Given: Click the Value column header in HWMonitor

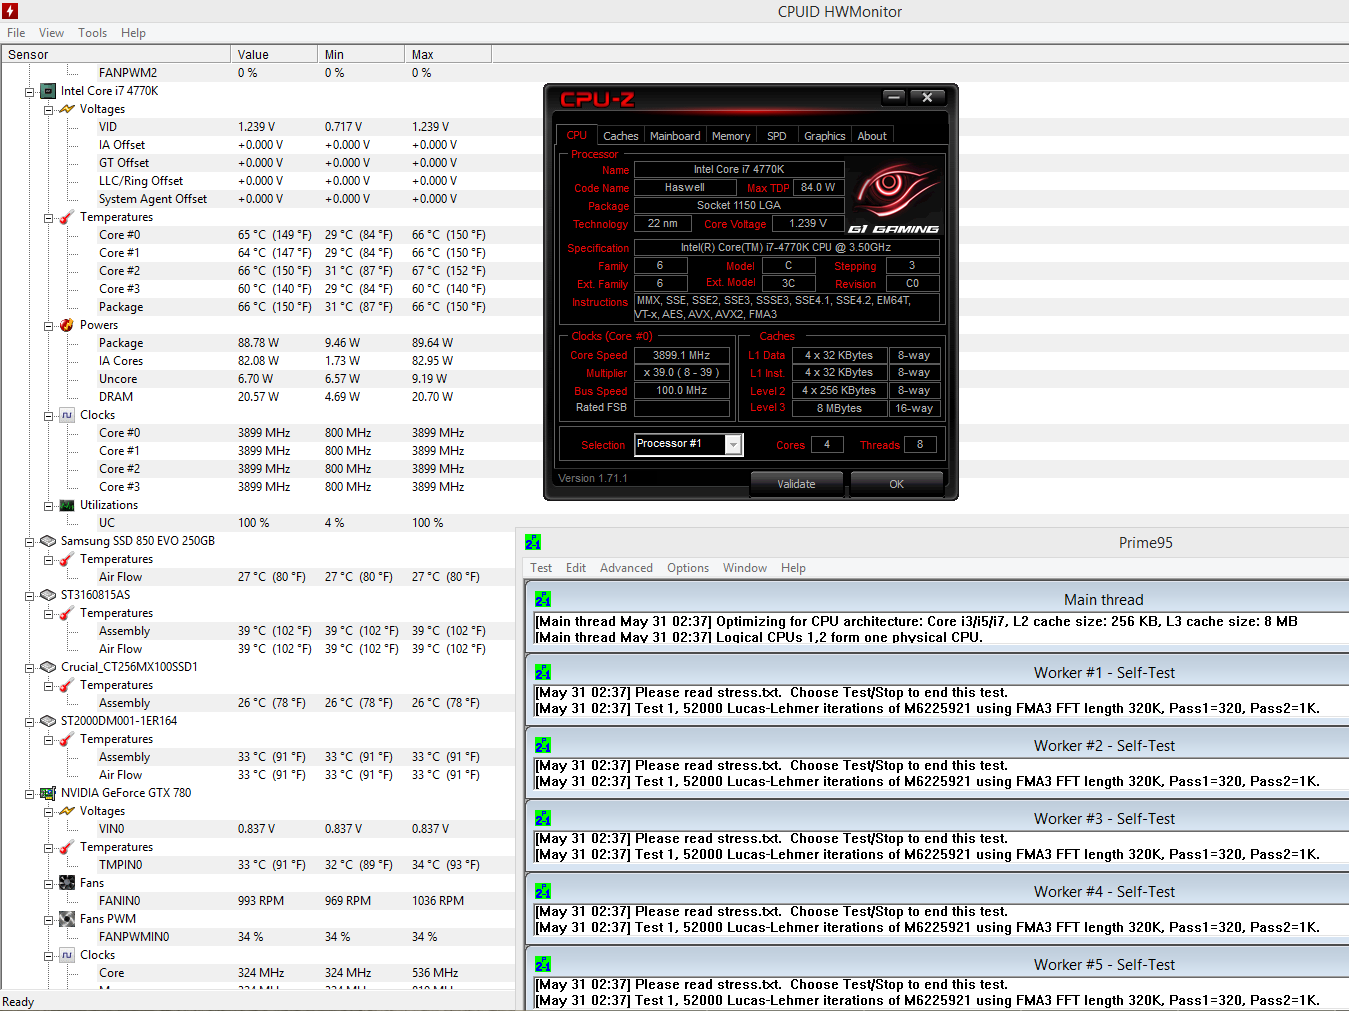Looking at the screenshot, I should coord(274,55).
